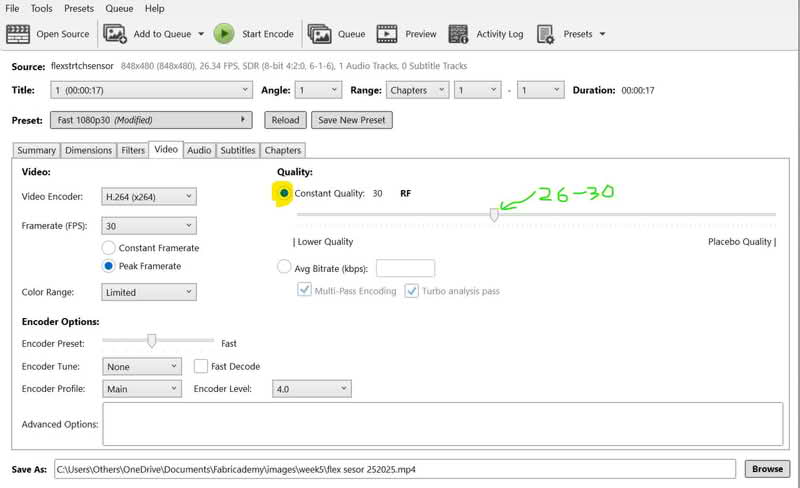
Task: Click the Add to Queue icon
Action: [x=115, y=34]
